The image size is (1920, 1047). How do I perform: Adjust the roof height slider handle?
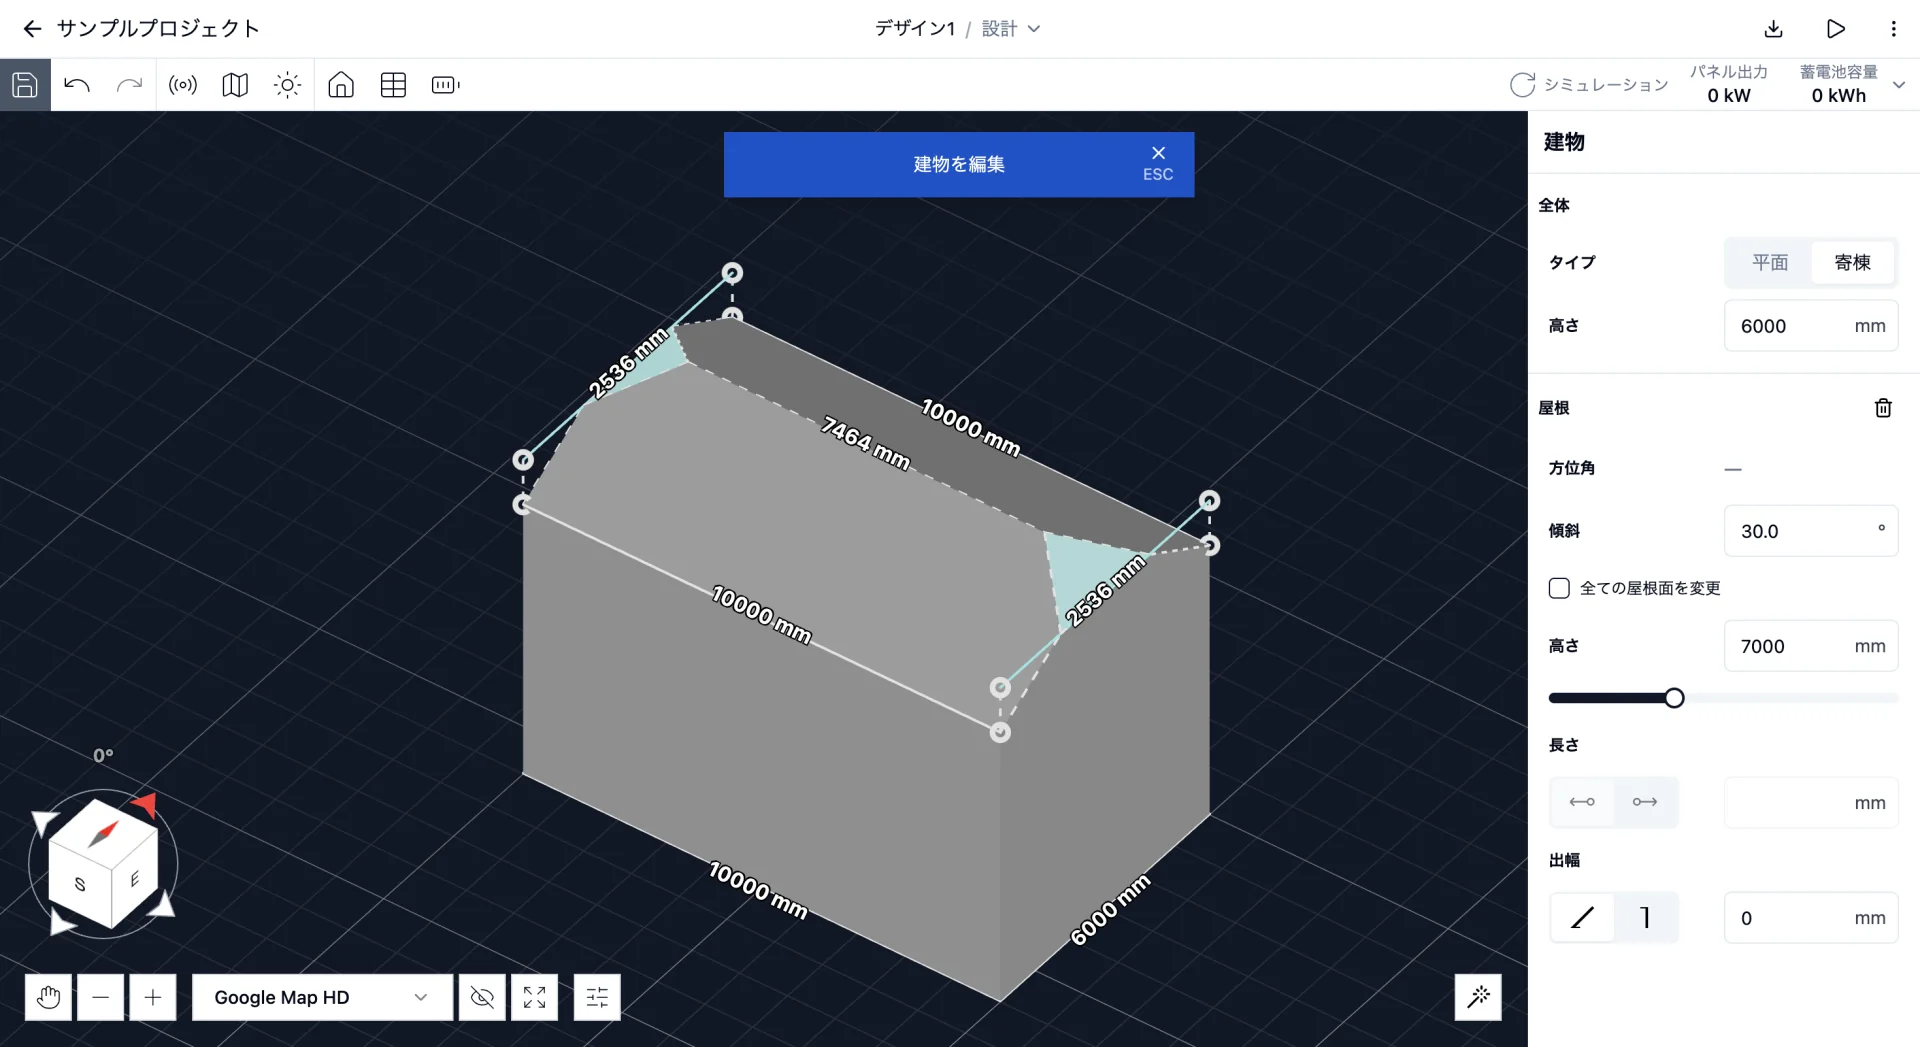tap(1674, 698)
